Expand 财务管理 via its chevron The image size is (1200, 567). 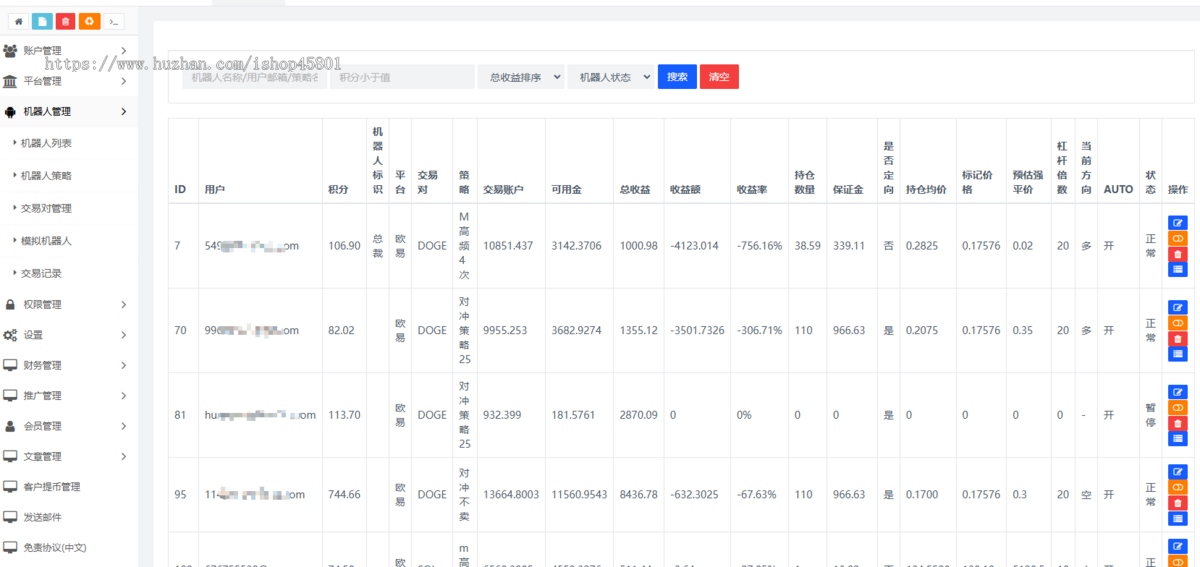pos(123,365)
